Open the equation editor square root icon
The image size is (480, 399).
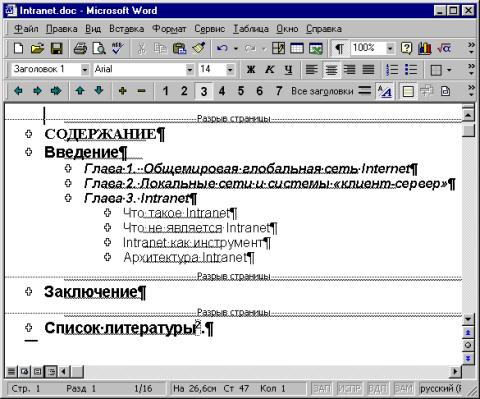click(444, 49)
